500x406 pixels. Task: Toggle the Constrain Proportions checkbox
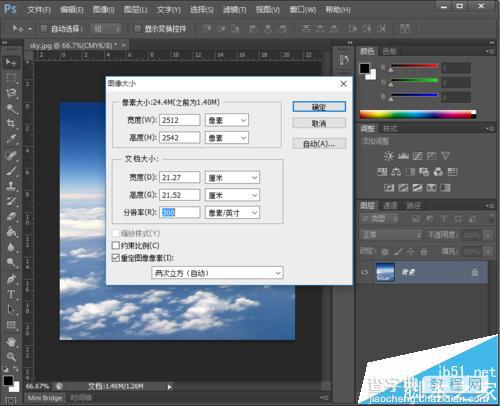[116, 246]
